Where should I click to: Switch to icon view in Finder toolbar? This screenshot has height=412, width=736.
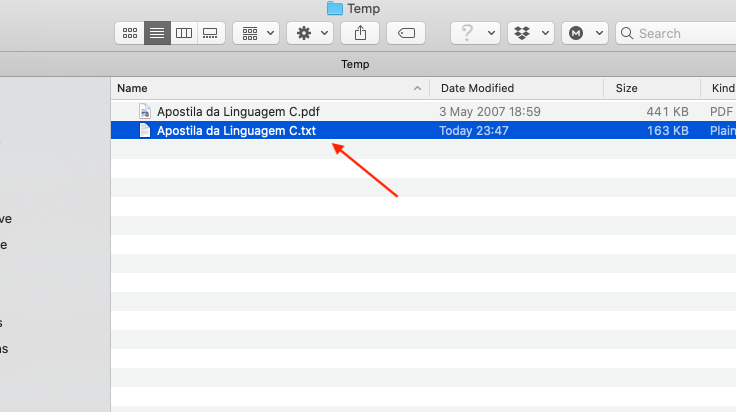pyautogui.click(x=130, y=33)
